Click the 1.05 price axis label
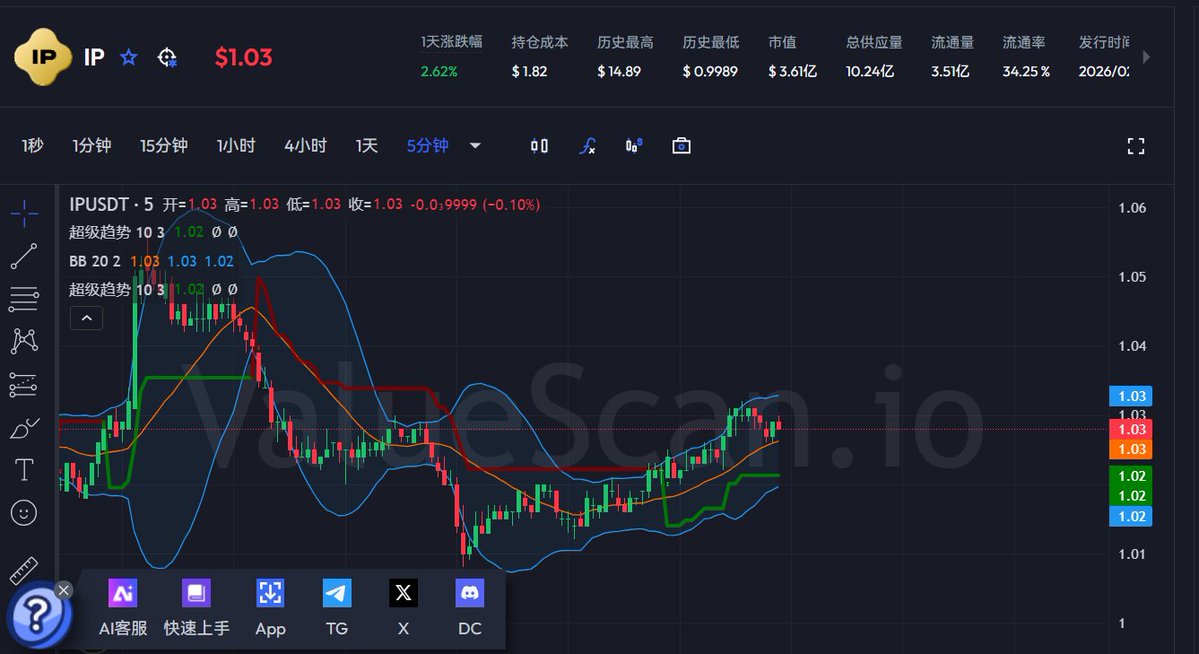Viewport: 1199px width, 654px height. click(1132, 277)
